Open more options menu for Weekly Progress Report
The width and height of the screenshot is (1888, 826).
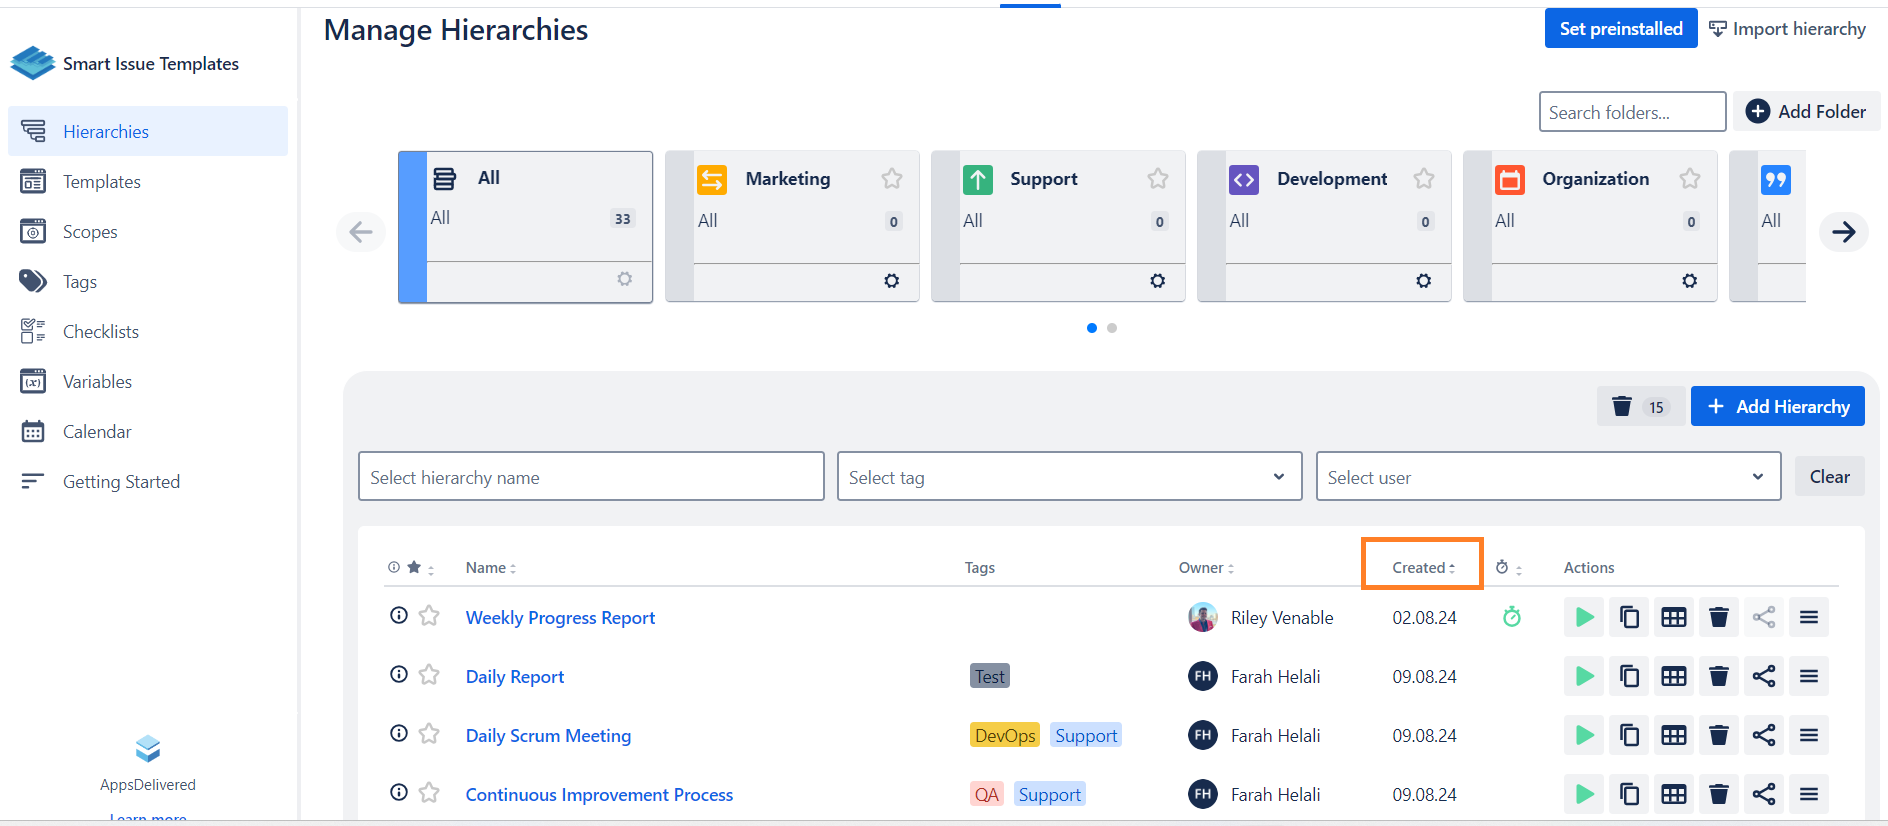pyautogui.click(x=1808, y=617)
